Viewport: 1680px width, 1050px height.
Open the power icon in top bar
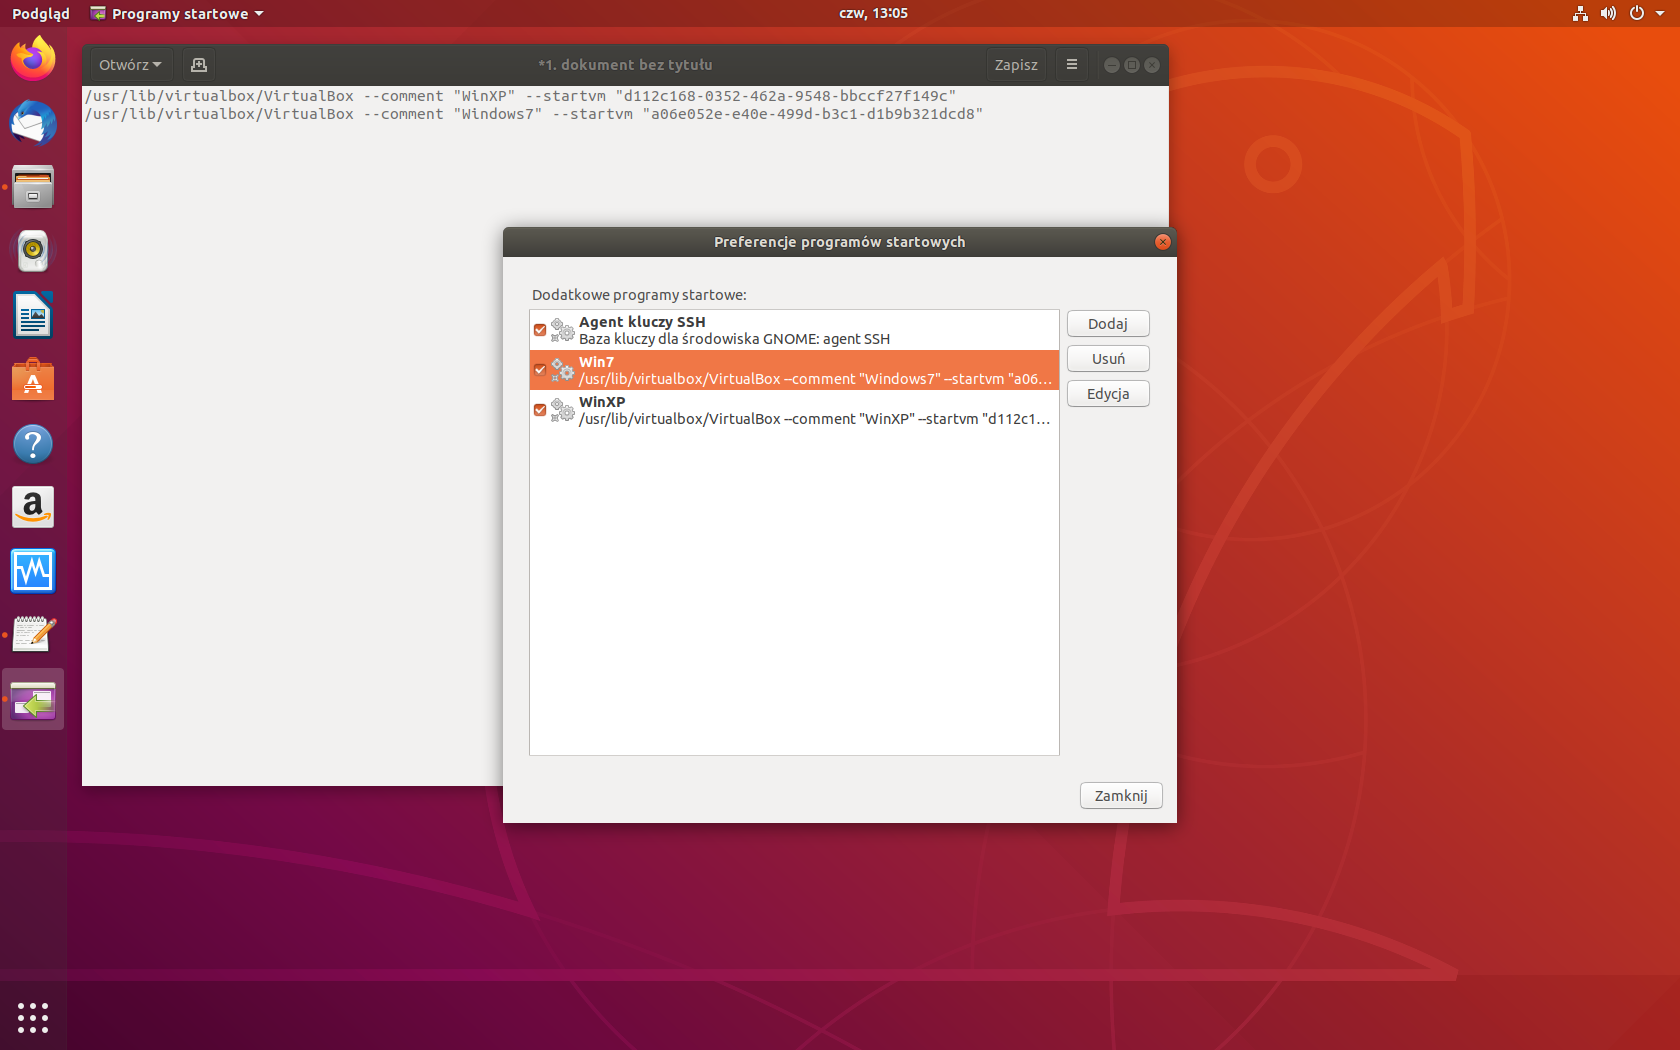coord(1636,13)
